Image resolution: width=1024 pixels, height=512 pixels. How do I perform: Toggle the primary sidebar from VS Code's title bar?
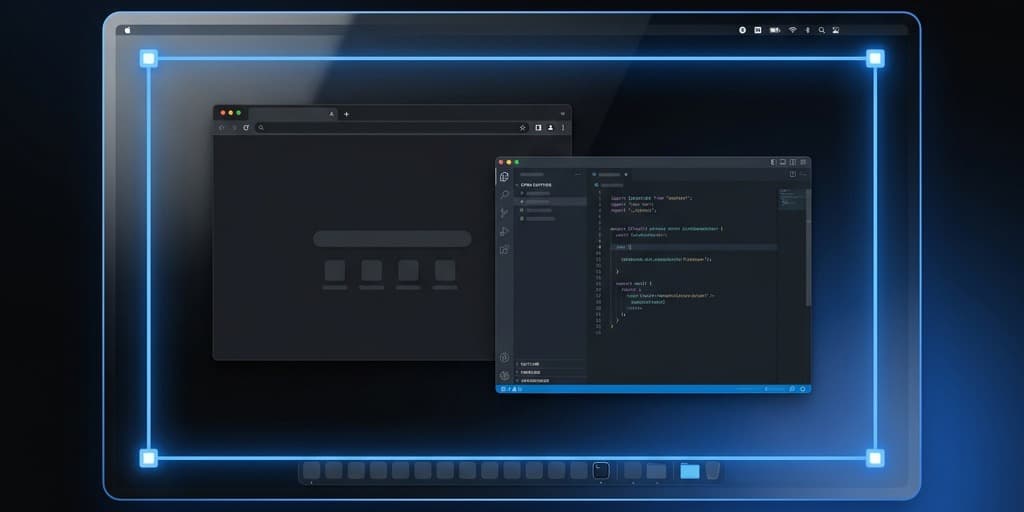(x=773, y=162)
